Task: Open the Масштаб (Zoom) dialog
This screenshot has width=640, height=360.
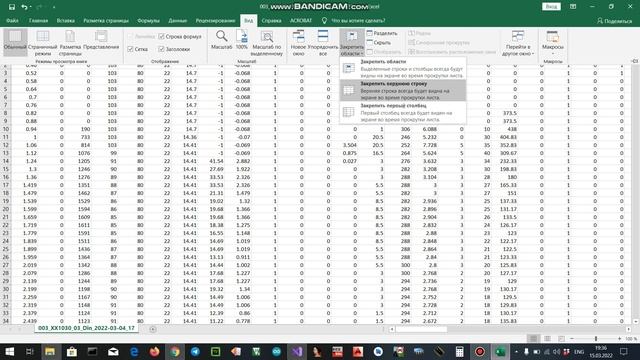Action: [x=222, y=40]
